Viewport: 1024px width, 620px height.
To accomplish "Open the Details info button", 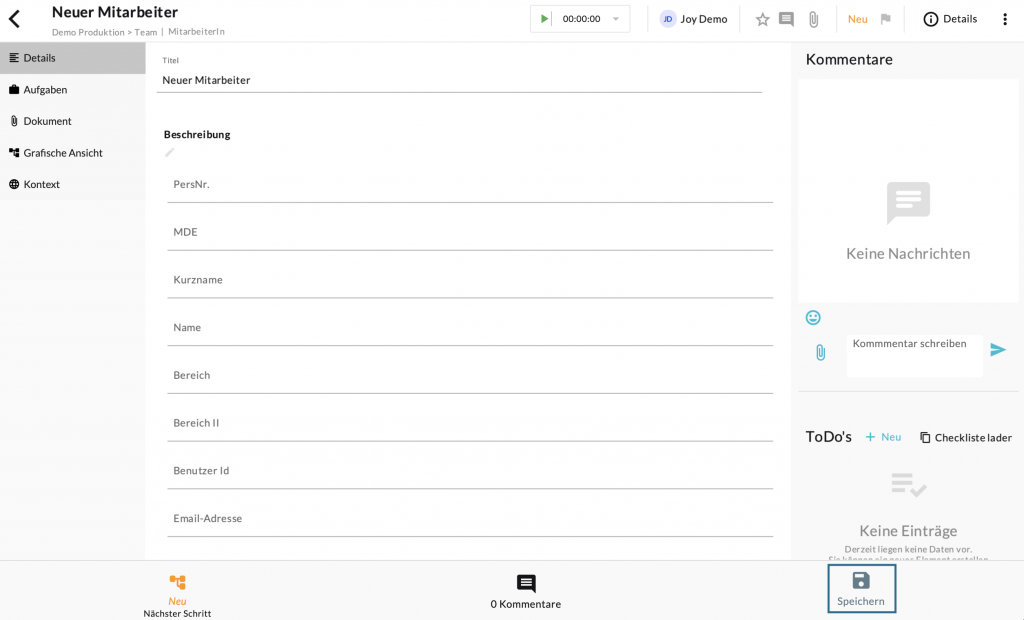I will 949,19.
